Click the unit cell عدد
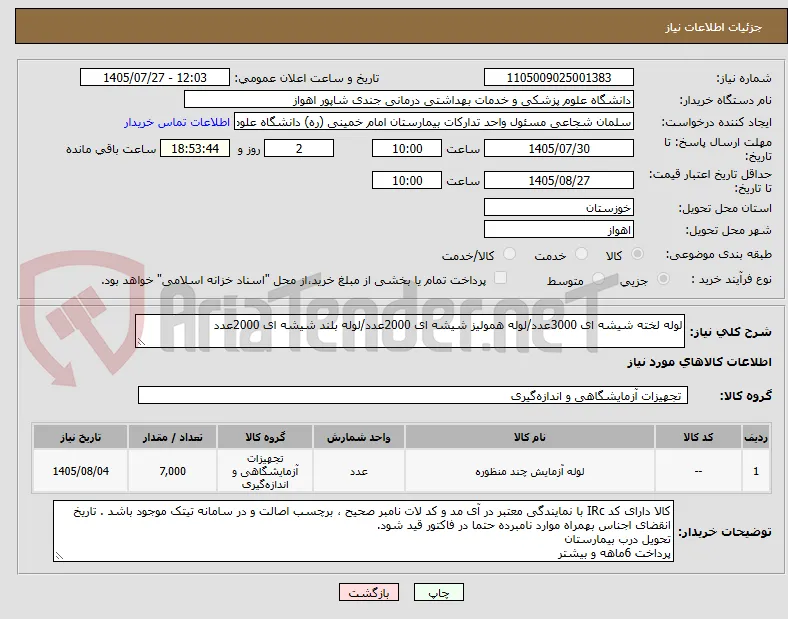 [x=359, y=471]
